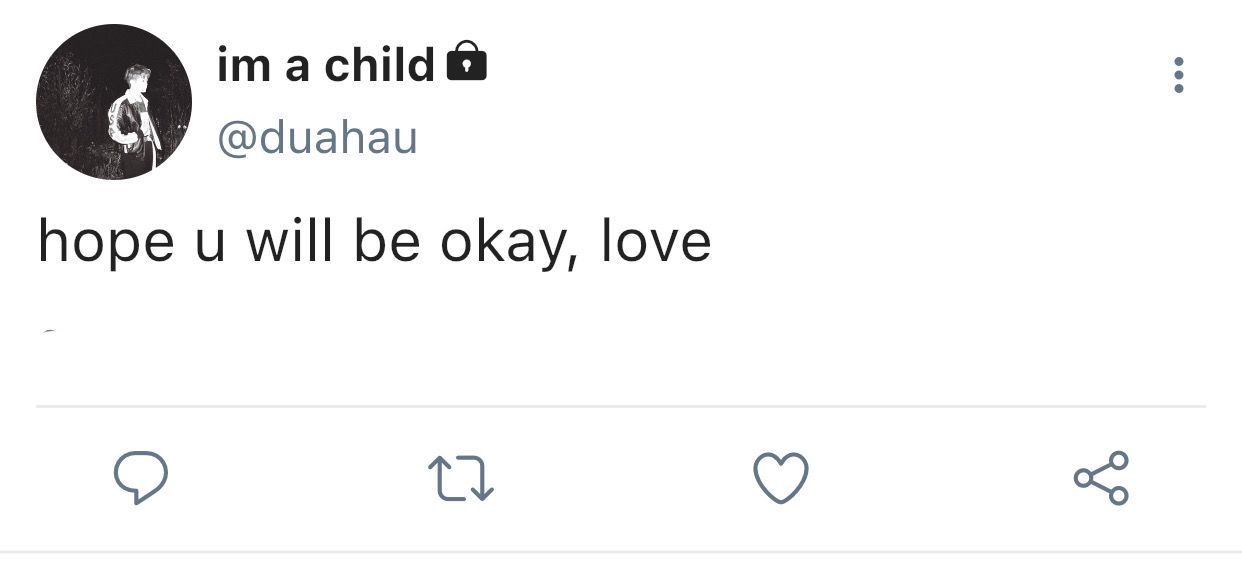The image size is (1242, 570).
Task: View the circular black-and-white avatar image
Action: click(114, 102)
